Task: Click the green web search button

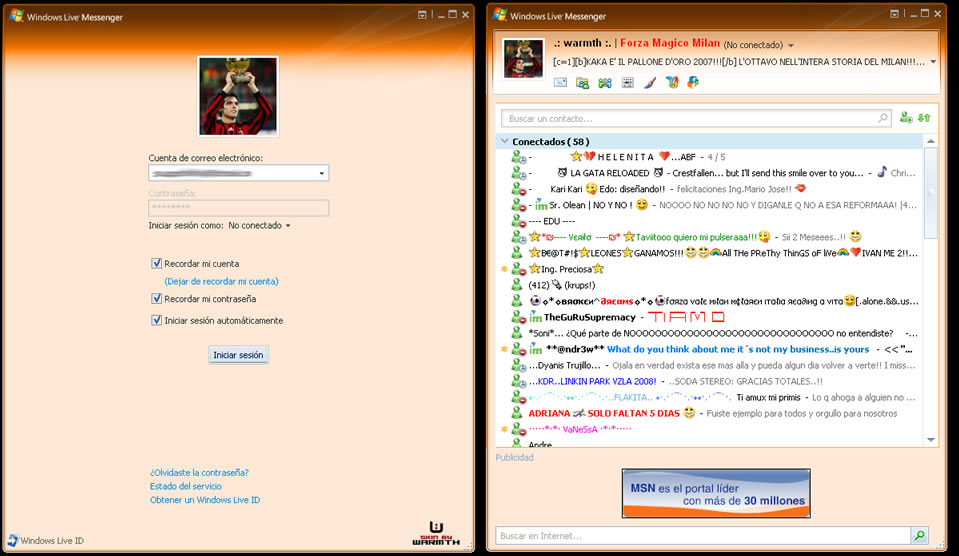Action: click(919, 536)
